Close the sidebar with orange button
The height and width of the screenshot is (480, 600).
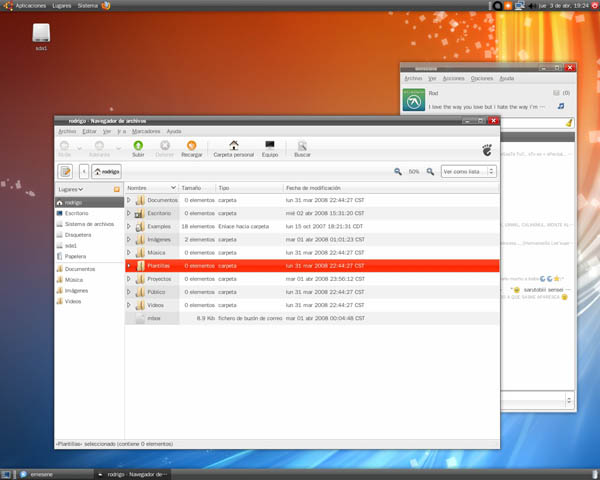coord(117,189)
